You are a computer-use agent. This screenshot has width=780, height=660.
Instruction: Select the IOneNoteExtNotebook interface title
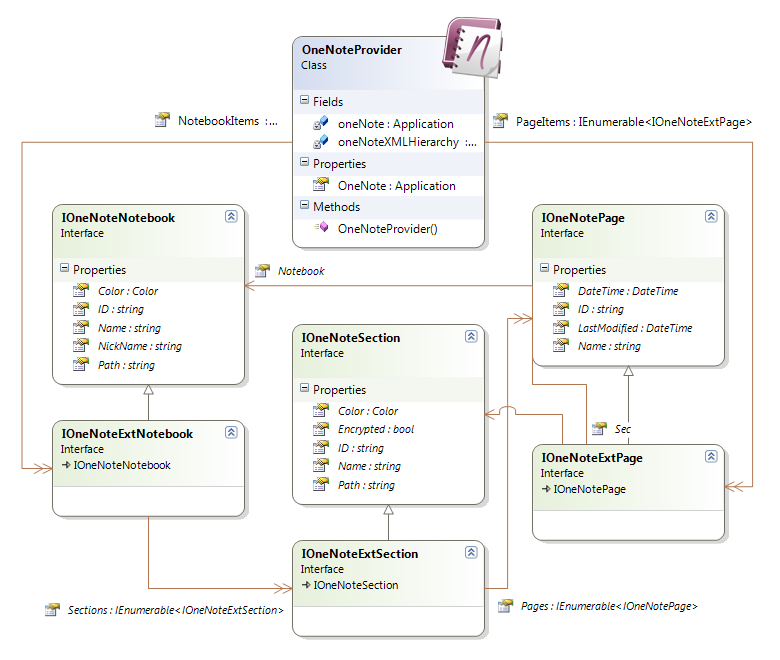pos(127,434)
